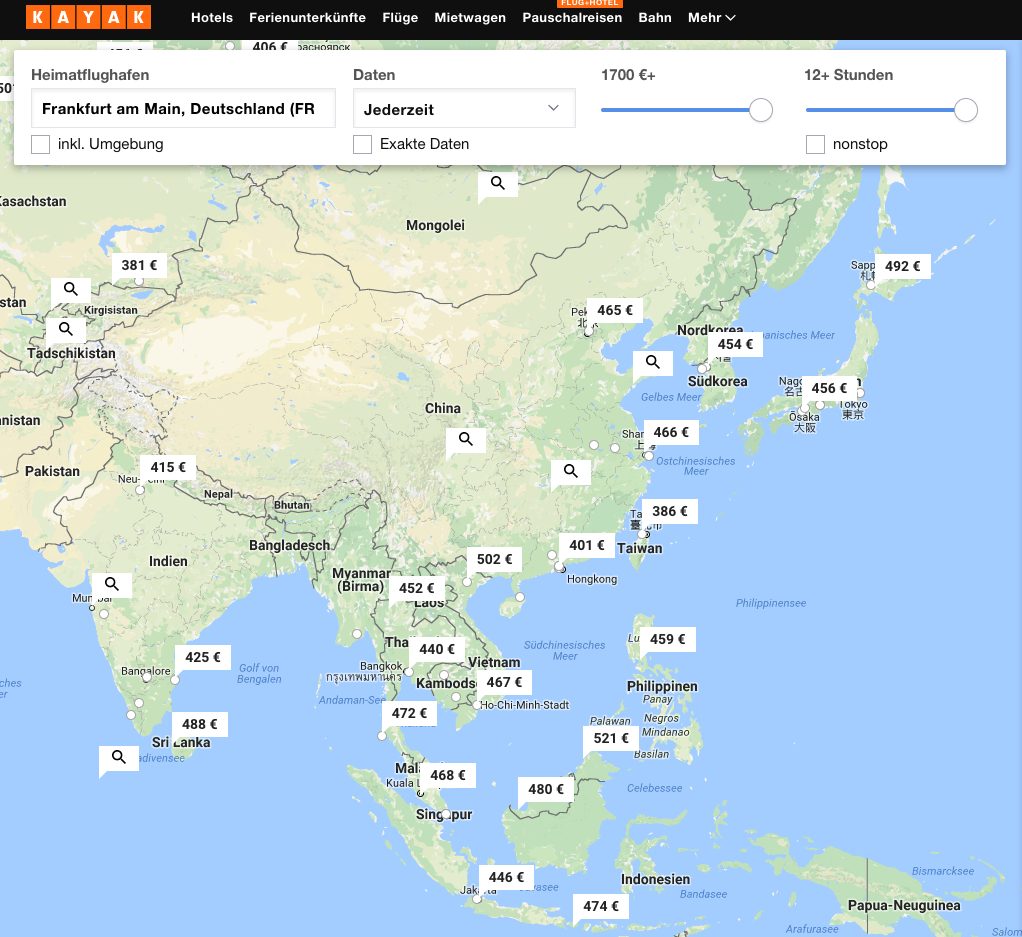Click the search magnifier marker over Mongolia
The height and width of the screenshot is (937, 1022).
(497, 183)
